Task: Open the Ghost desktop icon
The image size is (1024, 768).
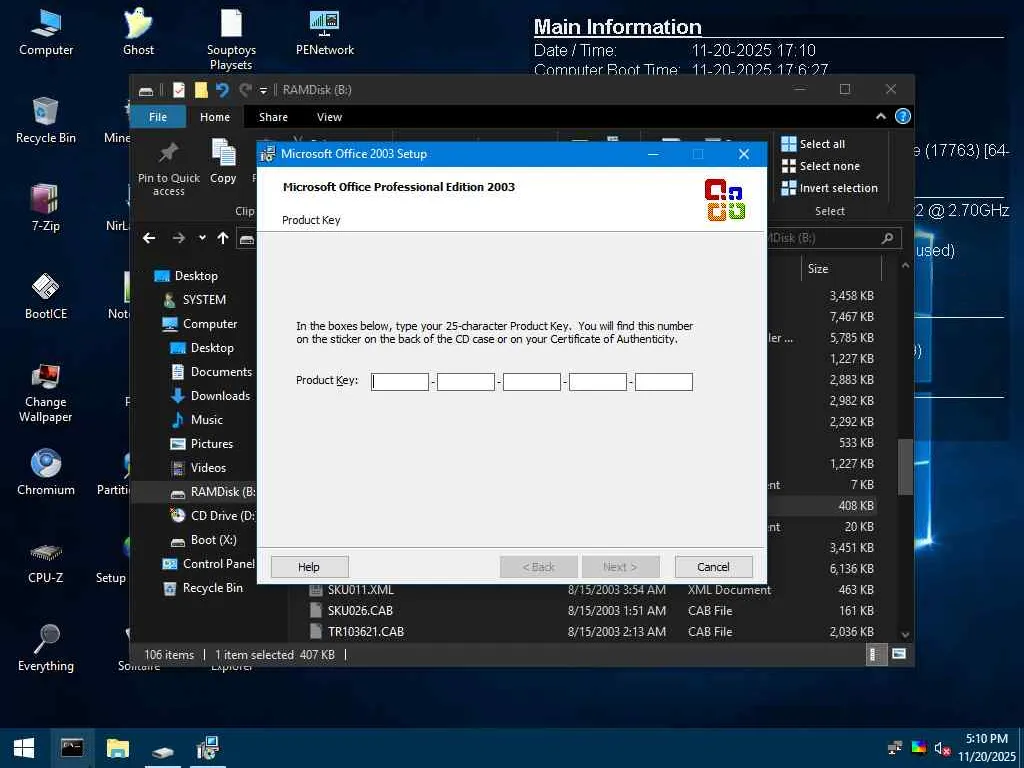Action: (x=138, y=33)
